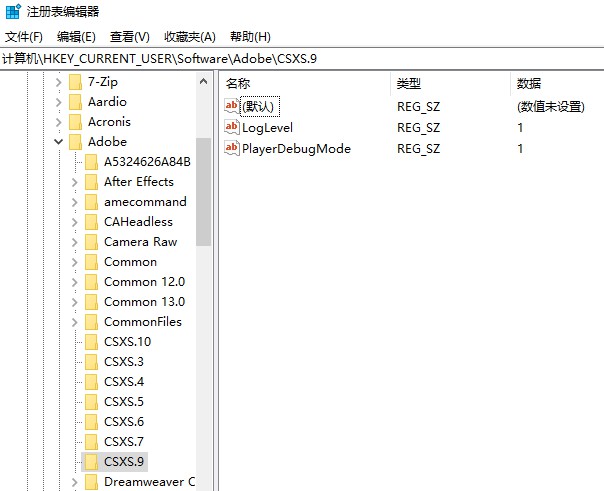Expand the After Effects key

point(75,182)
